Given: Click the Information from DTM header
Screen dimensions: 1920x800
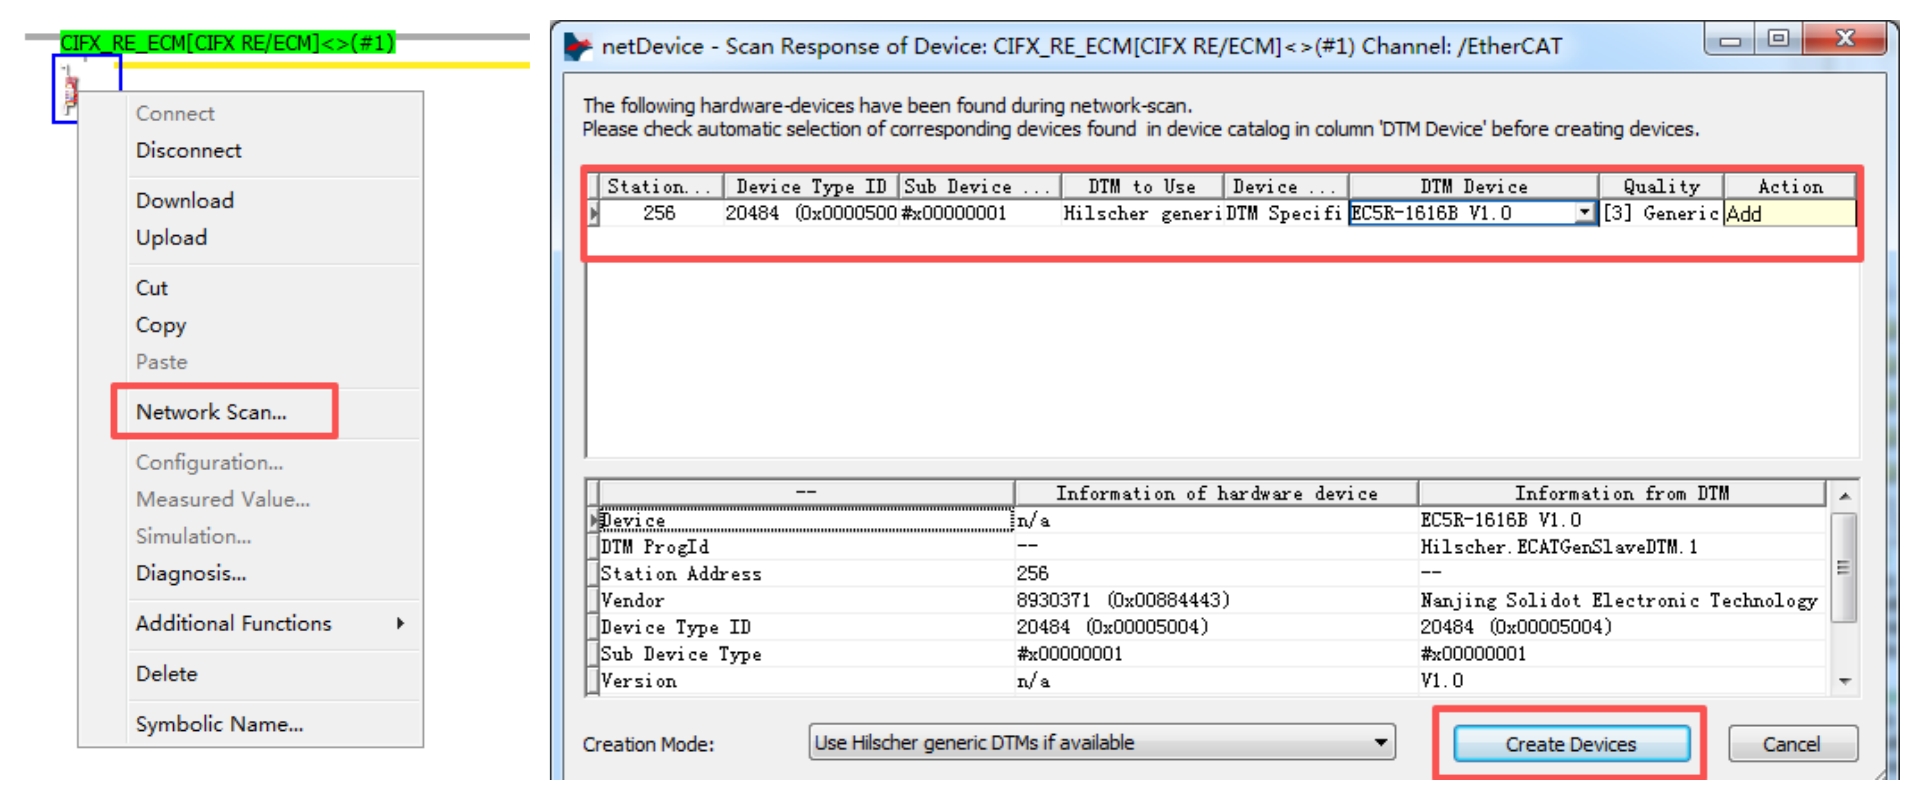Looking at the screenshot, I should pyautogui.click(x=1621, y=493).
